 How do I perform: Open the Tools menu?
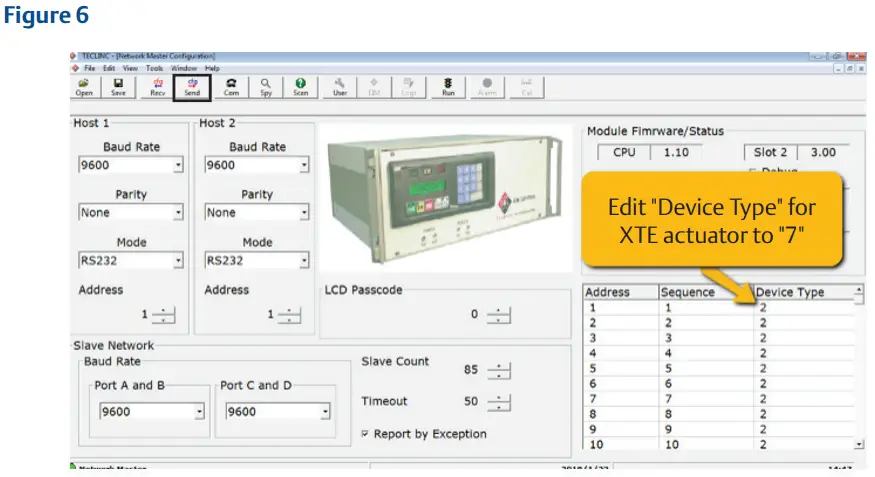coord(154,68)
